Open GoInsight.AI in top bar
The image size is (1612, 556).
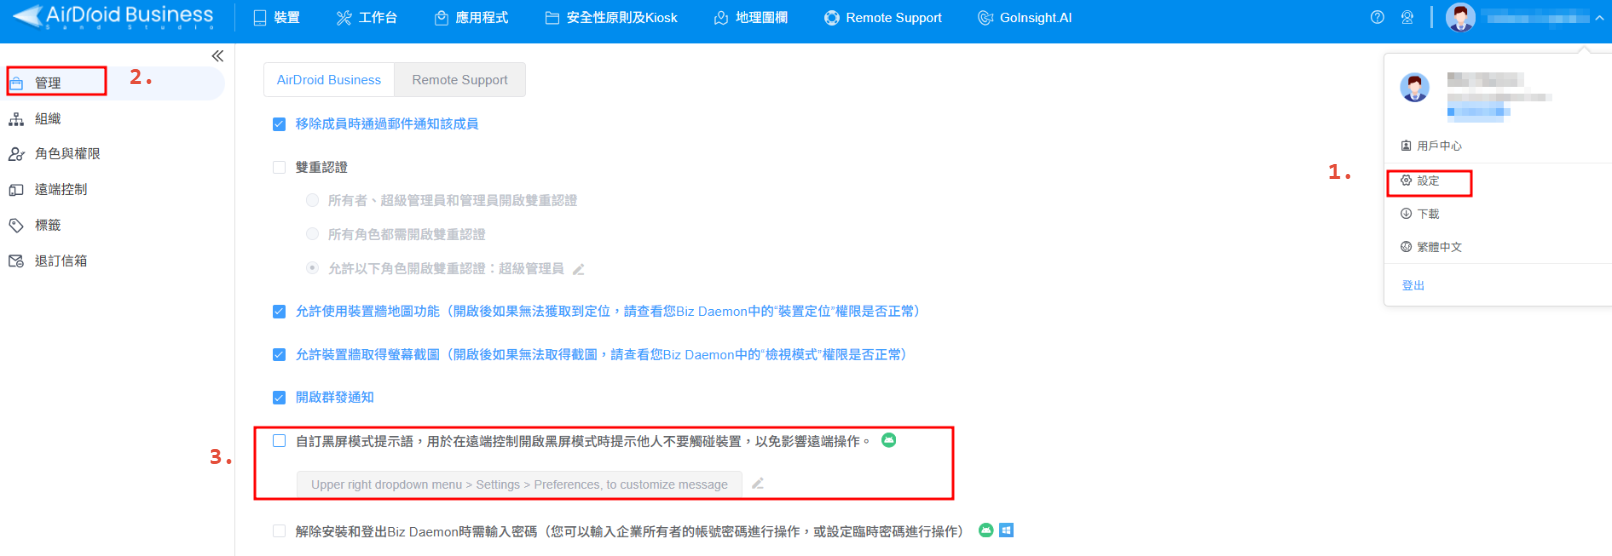(x=1024, y=18)
